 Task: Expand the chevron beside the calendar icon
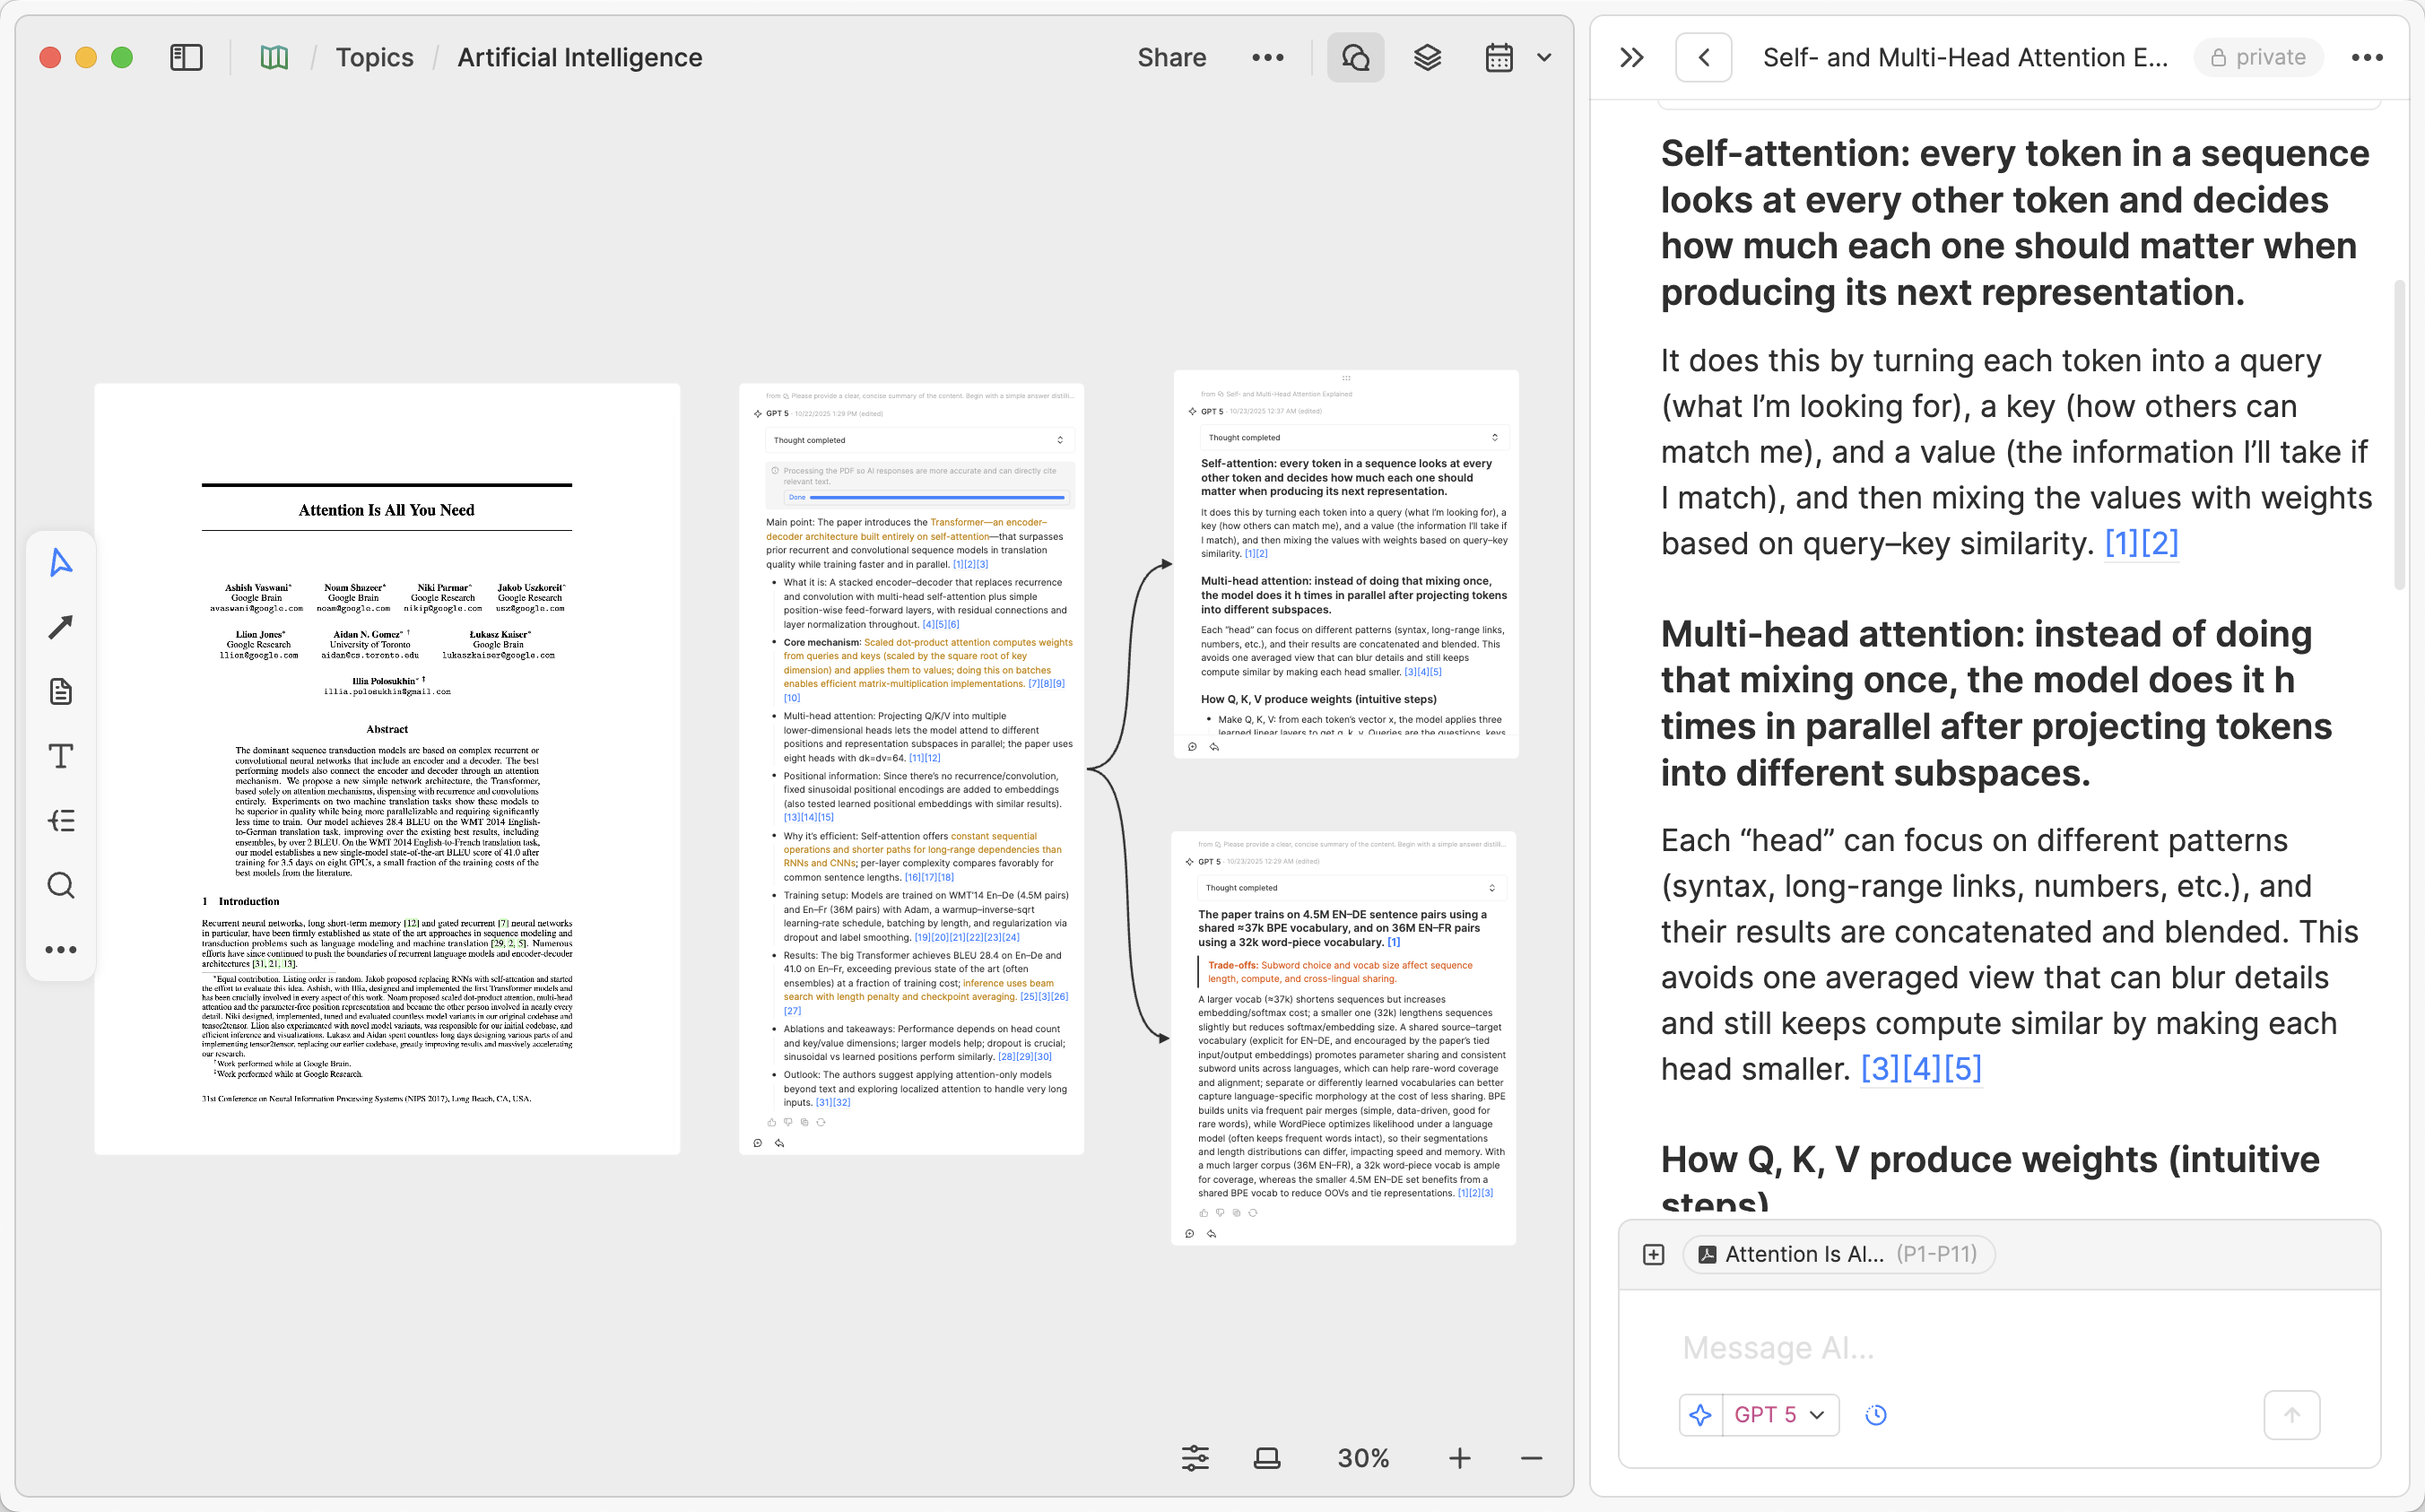coord(1543,57)
